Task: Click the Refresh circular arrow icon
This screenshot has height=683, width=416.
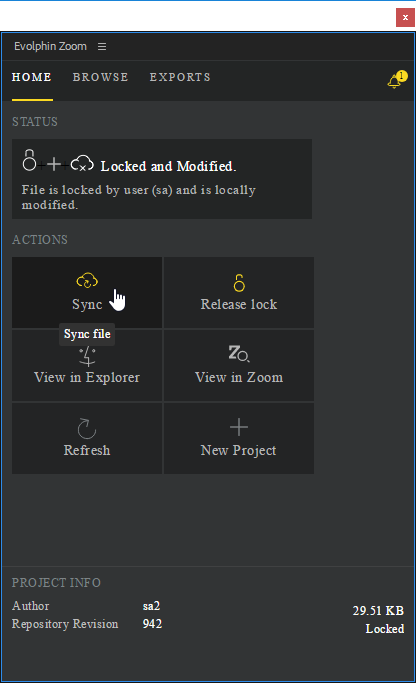Action: 87,428
